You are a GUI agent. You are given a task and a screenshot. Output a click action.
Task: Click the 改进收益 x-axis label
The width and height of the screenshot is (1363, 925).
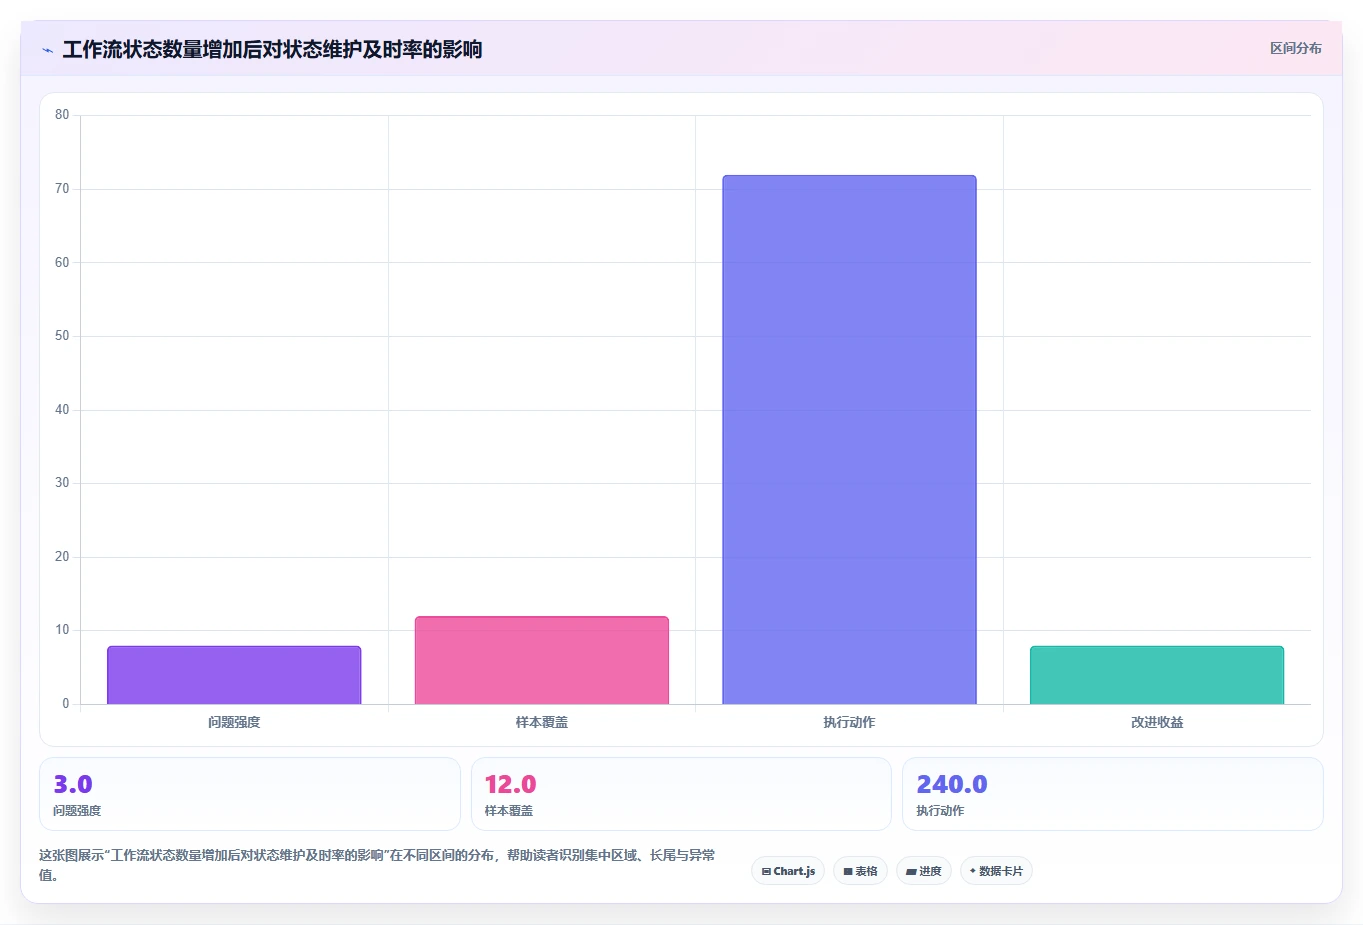(x=1157, y=722)
